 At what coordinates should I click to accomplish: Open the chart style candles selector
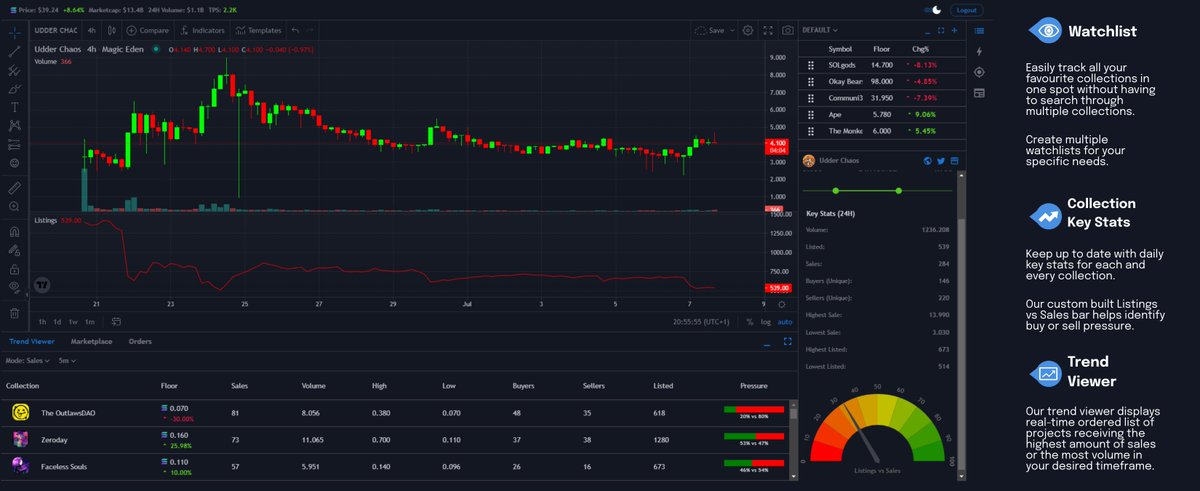pyautogui.click(x=113, y=30)
